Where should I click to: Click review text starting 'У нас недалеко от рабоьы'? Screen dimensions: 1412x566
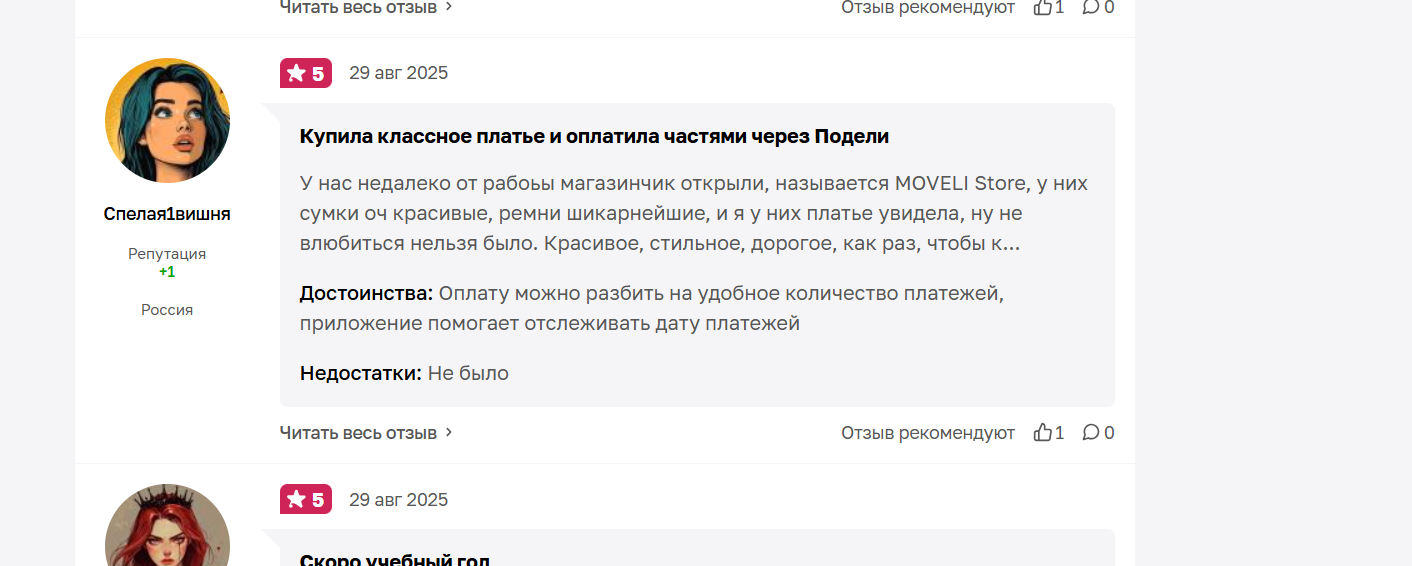pyautogui.click(x=694, y=214)
